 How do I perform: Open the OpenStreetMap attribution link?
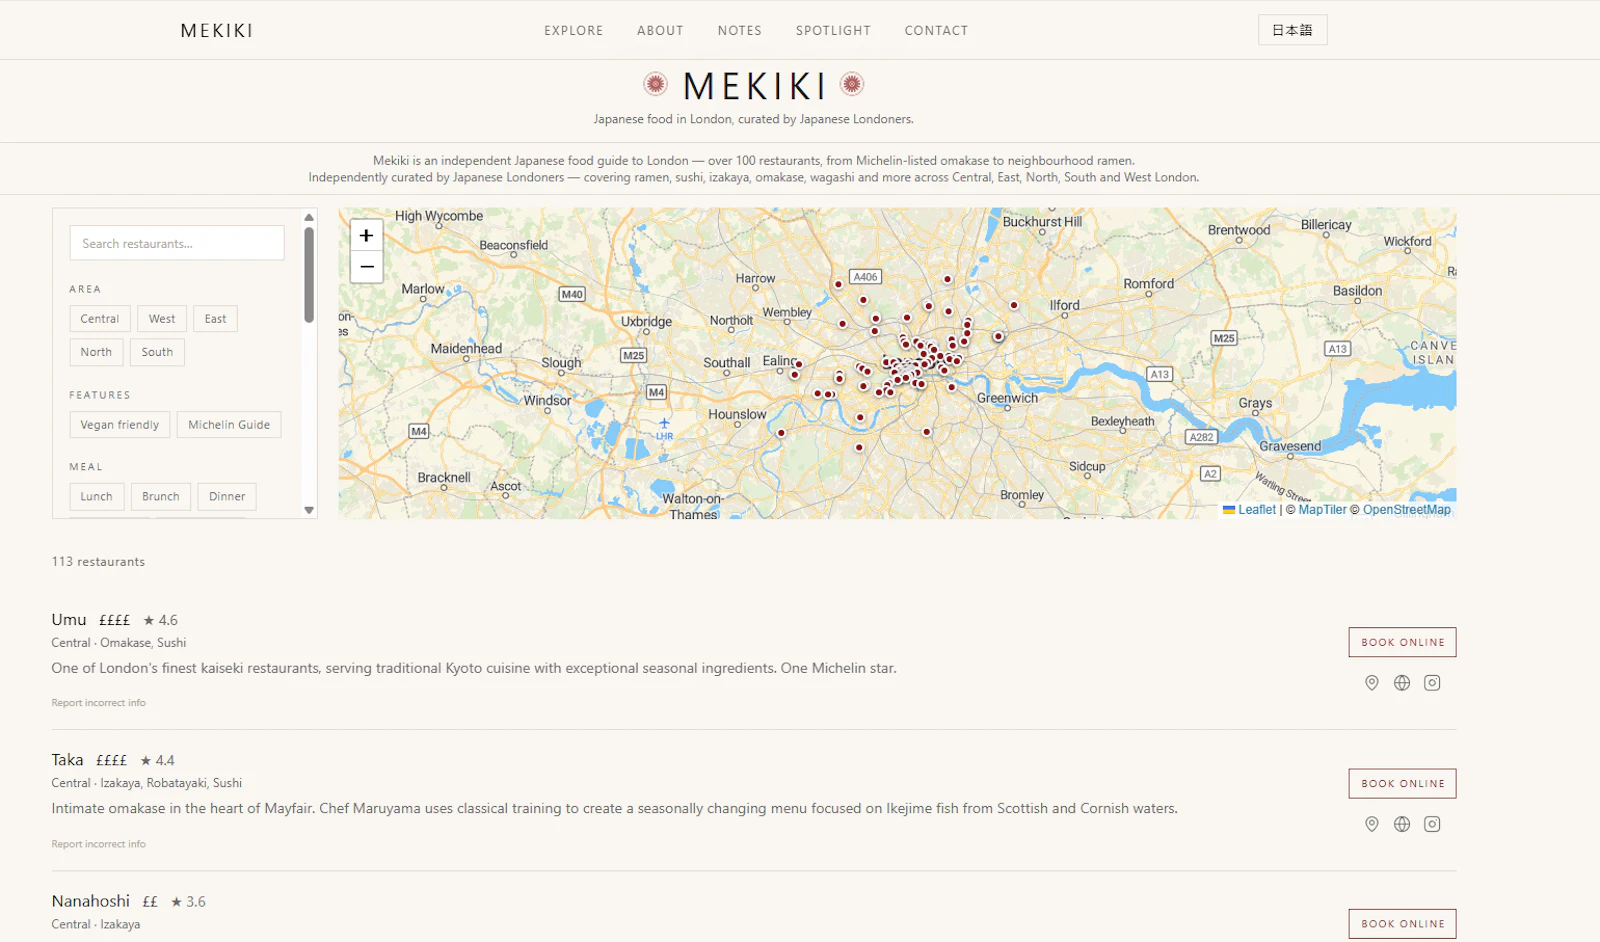tap(1406, 510)
